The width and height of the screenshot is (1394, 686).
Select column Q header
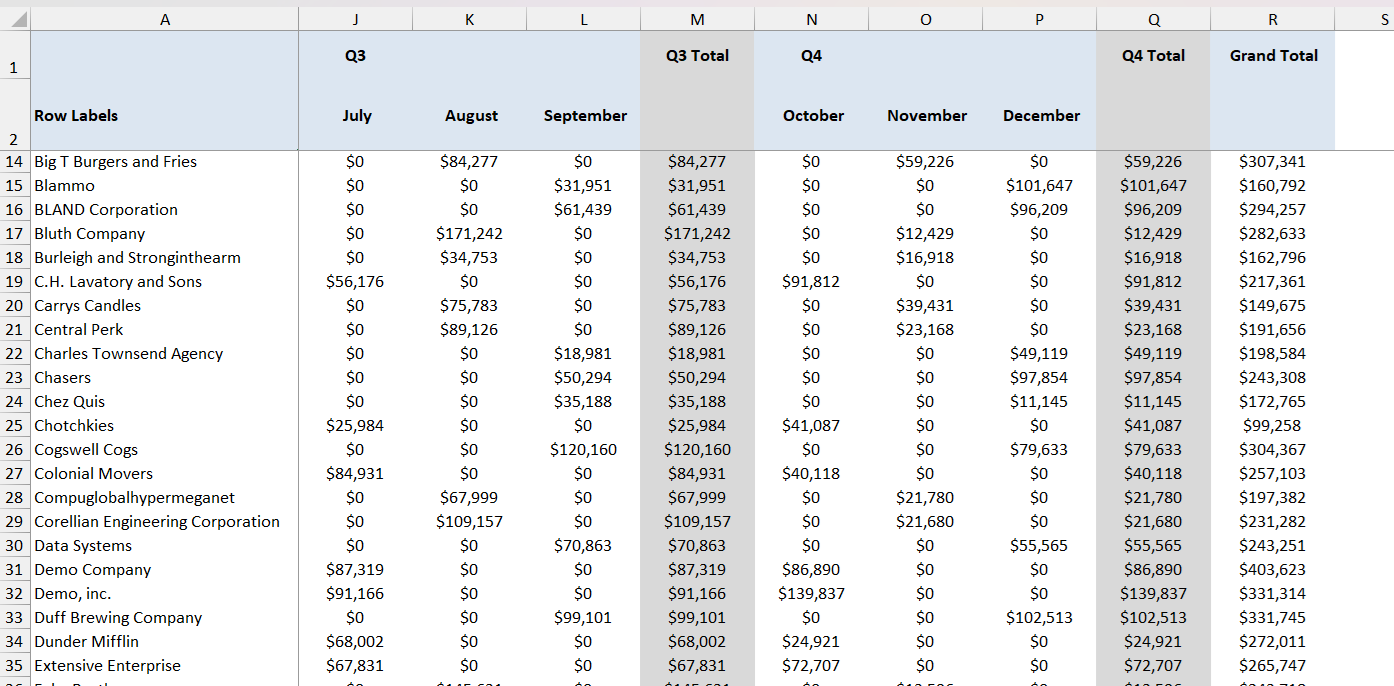pyautogui.click(x=1154, y=19)
